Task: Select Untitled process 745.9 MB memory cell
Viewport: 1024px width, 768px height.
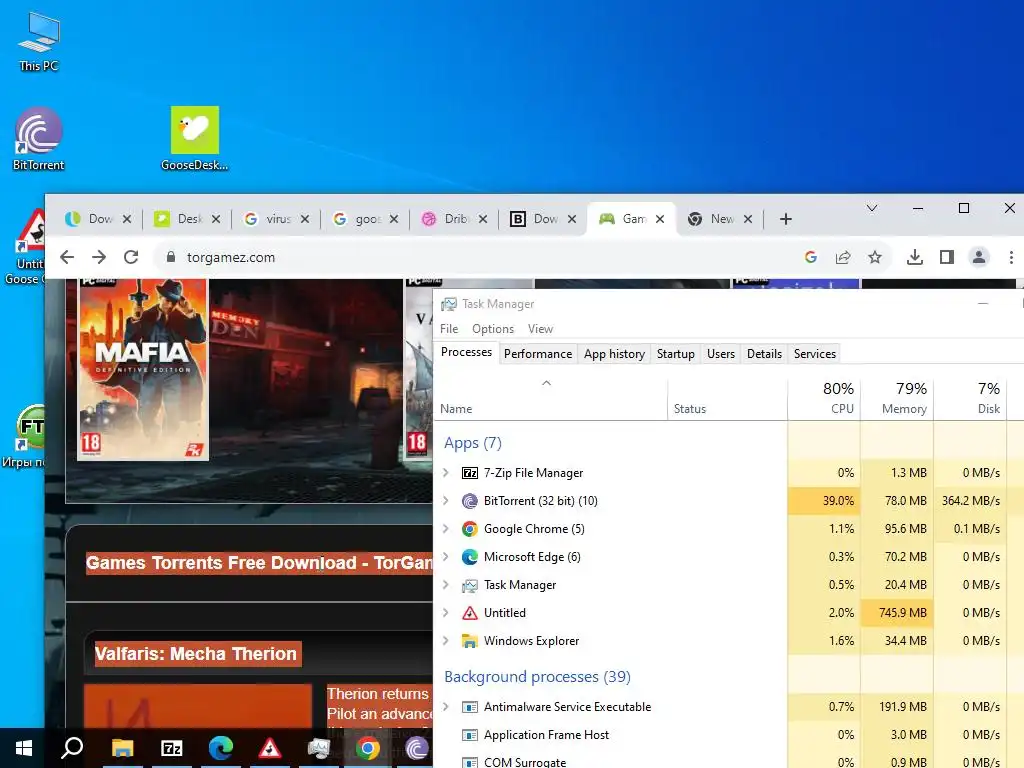Action: click(x=897, y=613)
